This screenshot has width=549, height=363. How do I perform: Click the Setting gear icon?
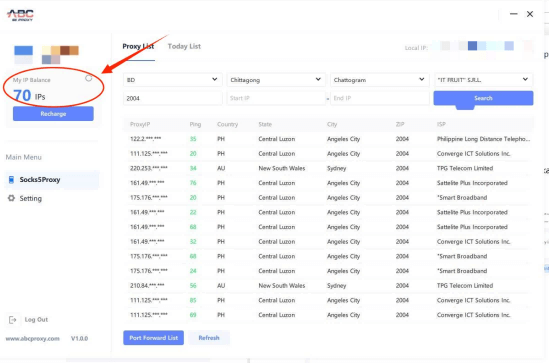[x=11, y=198]
